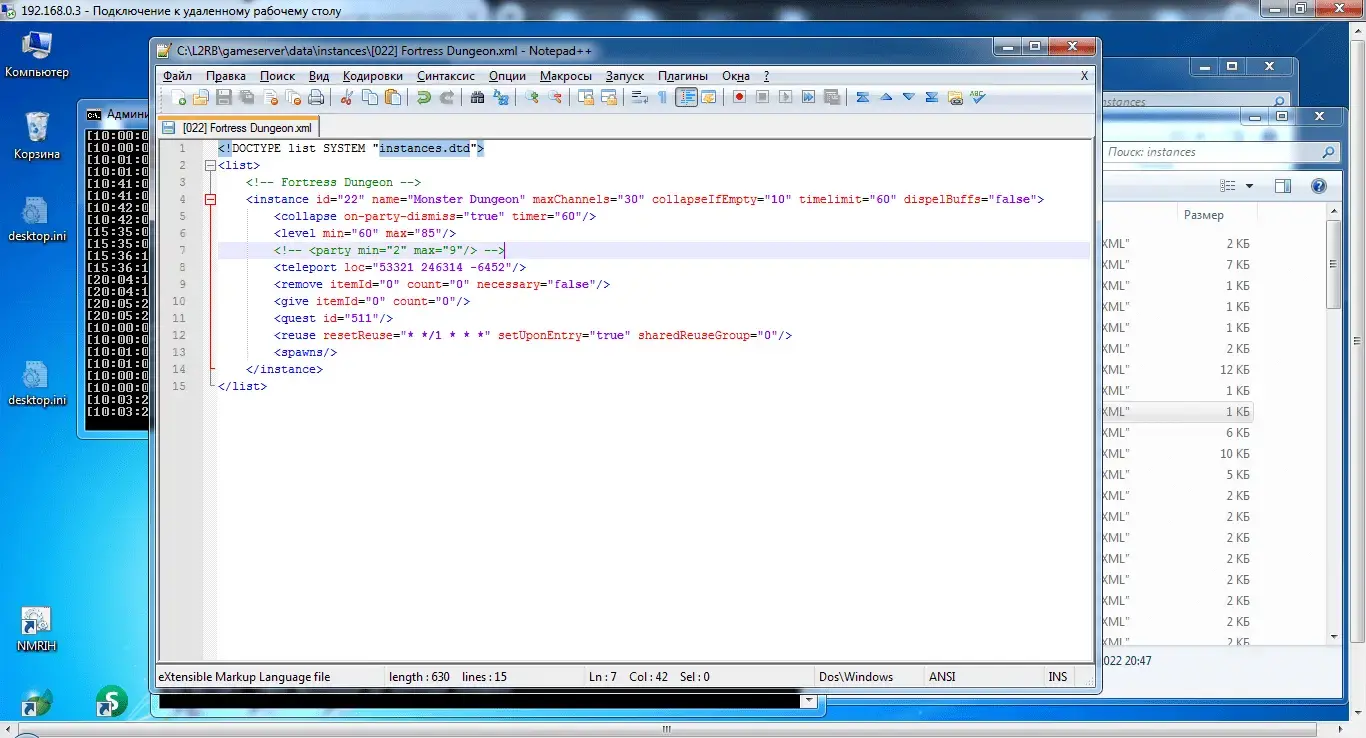The height and width of the screenshot is (738, 1366).
Task: Click the blue down-arrow plugin icon
Action: [x=908, y=97]
